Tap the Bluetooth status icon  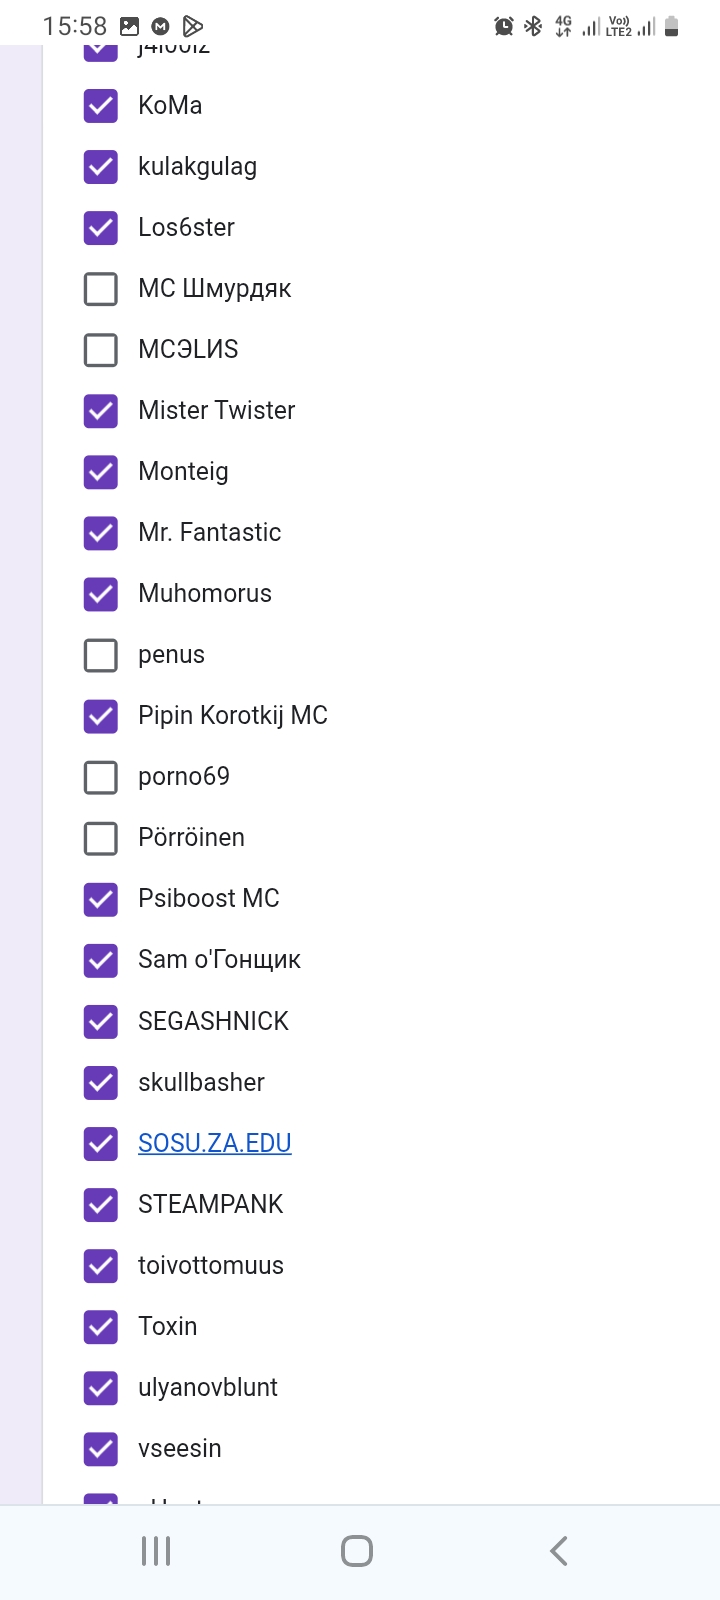[533, 27]
